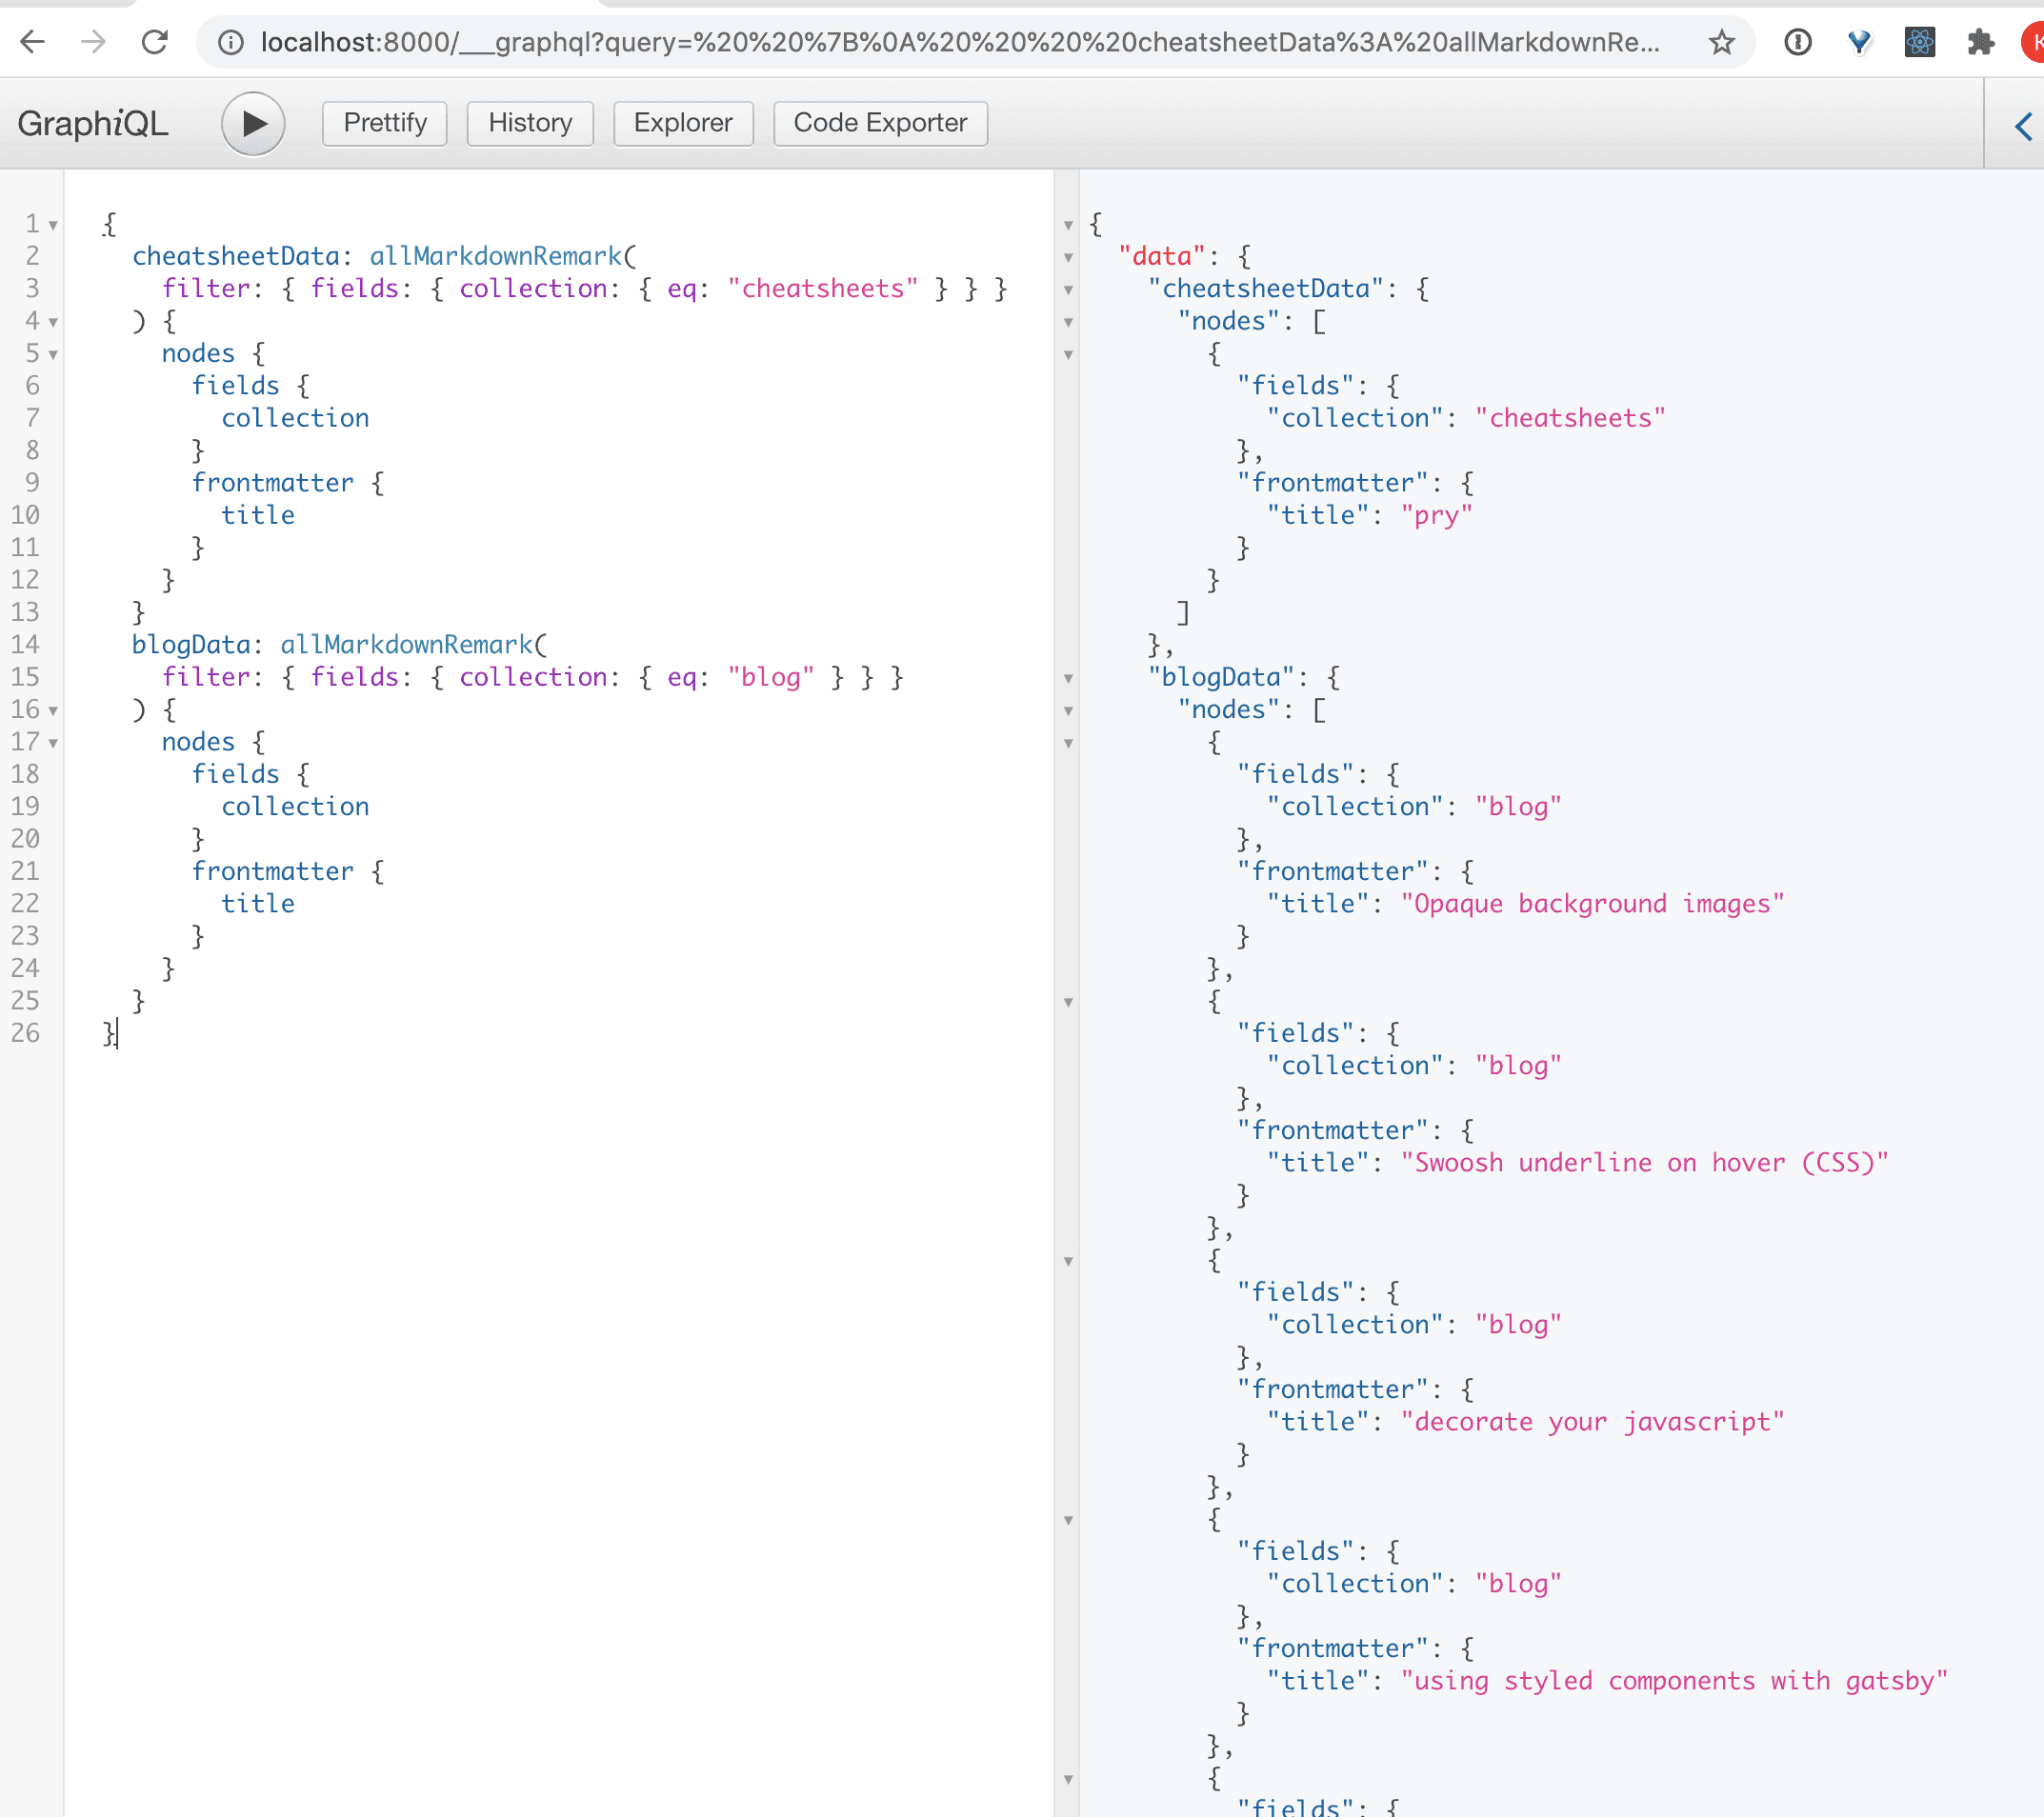This screenshot has width=2044, height=1817.
Task: Bookmark the page with the star icon
Action: (x=1721, y=42)
